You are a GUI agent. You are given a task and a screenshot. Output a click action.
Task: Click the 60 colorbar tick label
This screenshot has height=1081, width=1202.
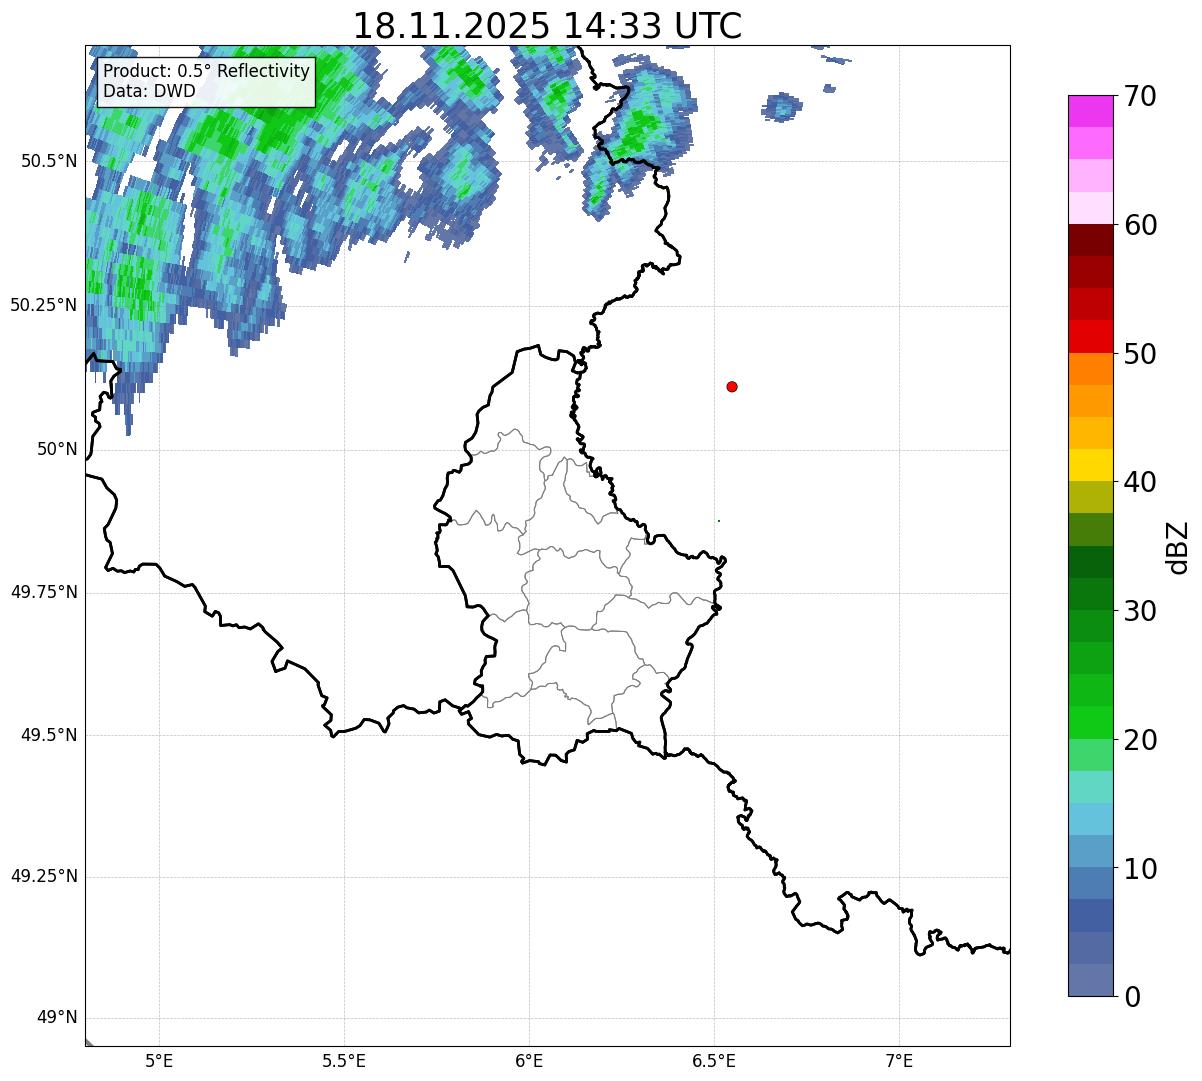point(1139,225)
